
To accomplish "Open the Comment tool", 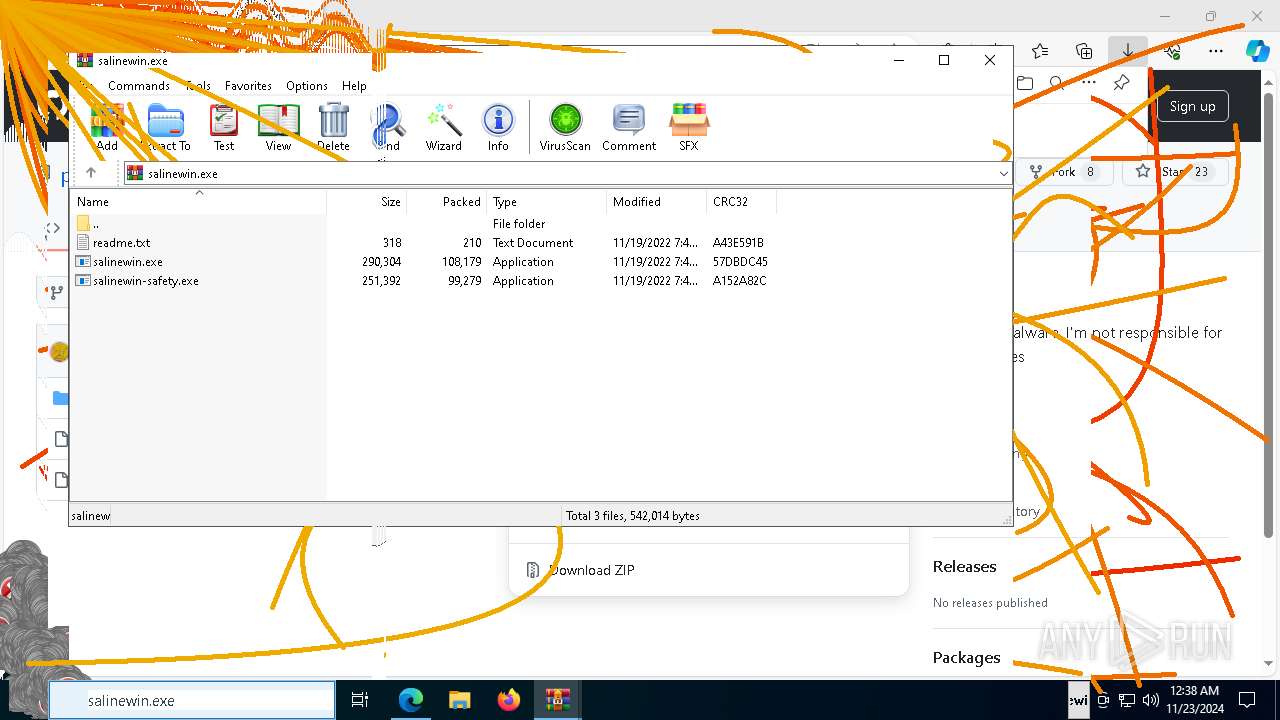I will (629, 127).
